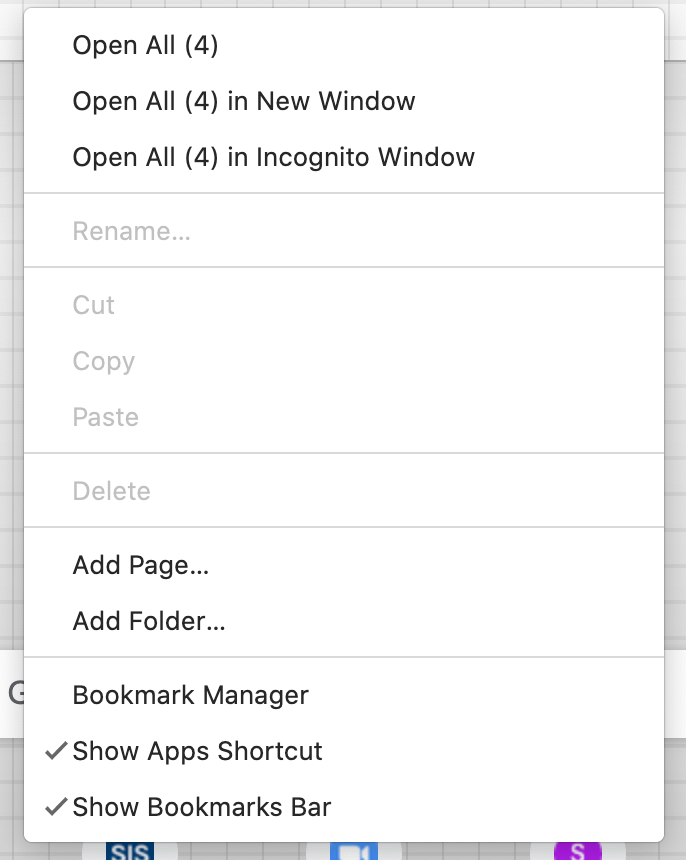This screenshot has height=860, width=686.
Task: Open the blue video camera shortcut
Action: 355,852
